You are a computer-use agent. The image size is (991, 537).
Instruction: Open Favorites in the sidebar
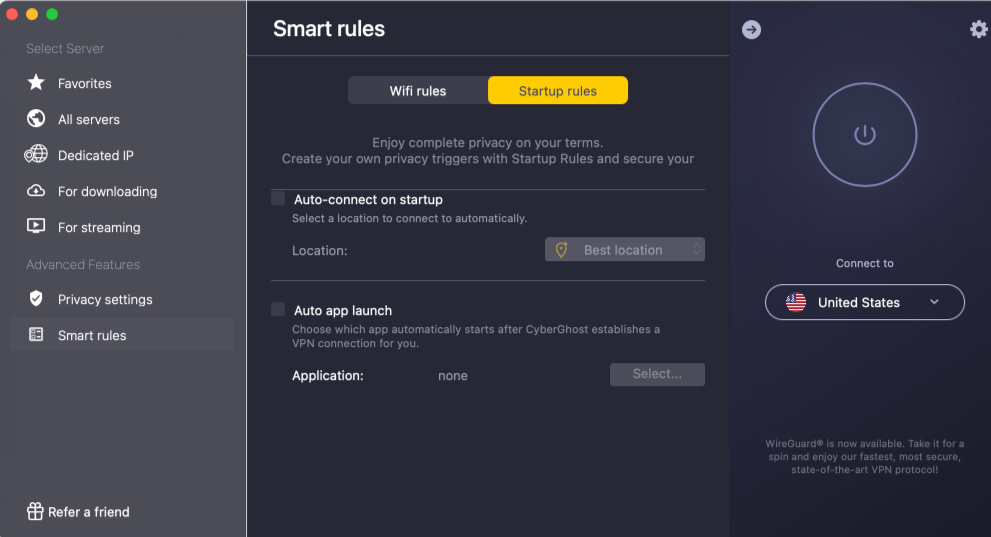pyautogui.click(x=122, y=83)
